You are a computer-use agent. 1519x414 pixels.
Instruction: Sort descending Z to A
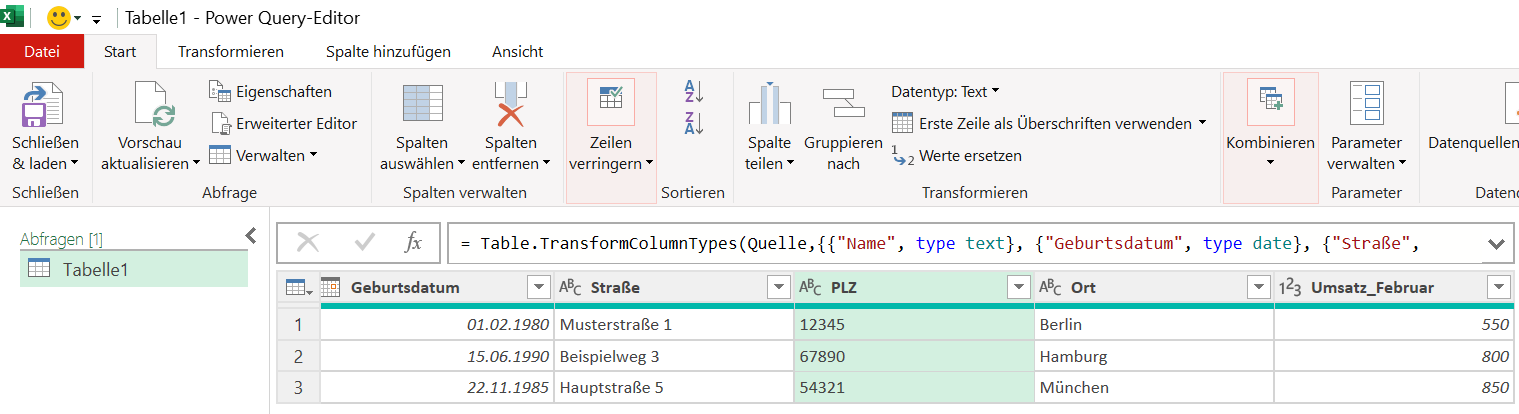[694, 123]
